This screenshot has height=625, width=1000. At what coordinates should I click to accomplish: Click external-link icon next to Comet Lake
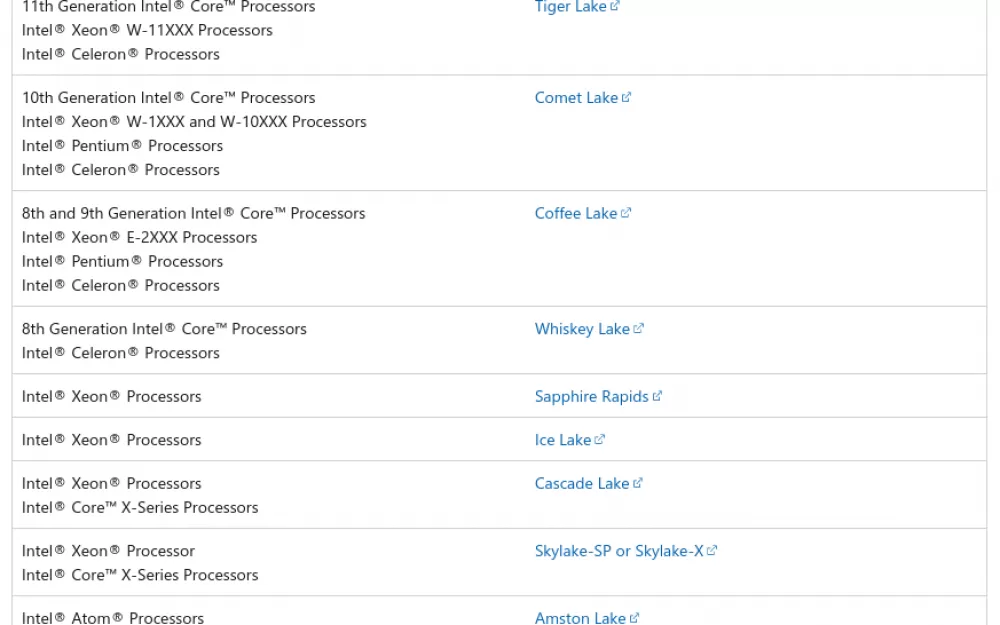[626, 97]
